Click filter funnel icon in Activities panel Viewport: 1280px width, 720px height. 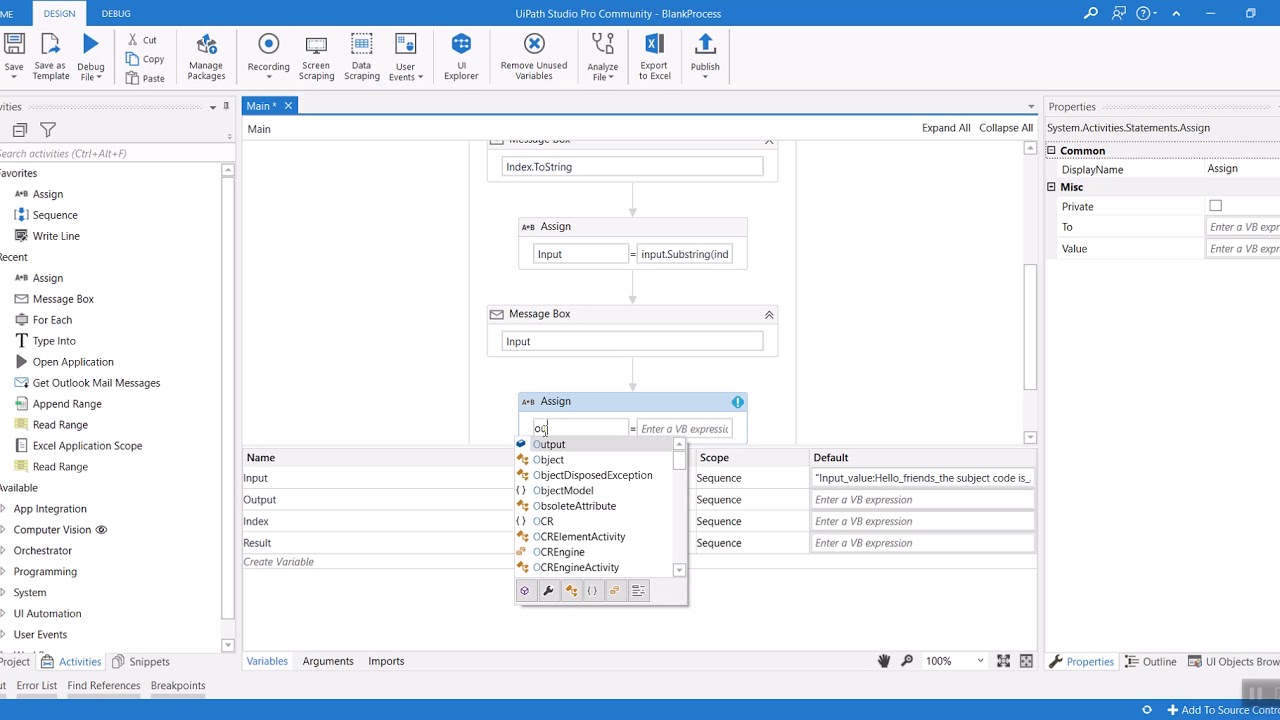47,130
